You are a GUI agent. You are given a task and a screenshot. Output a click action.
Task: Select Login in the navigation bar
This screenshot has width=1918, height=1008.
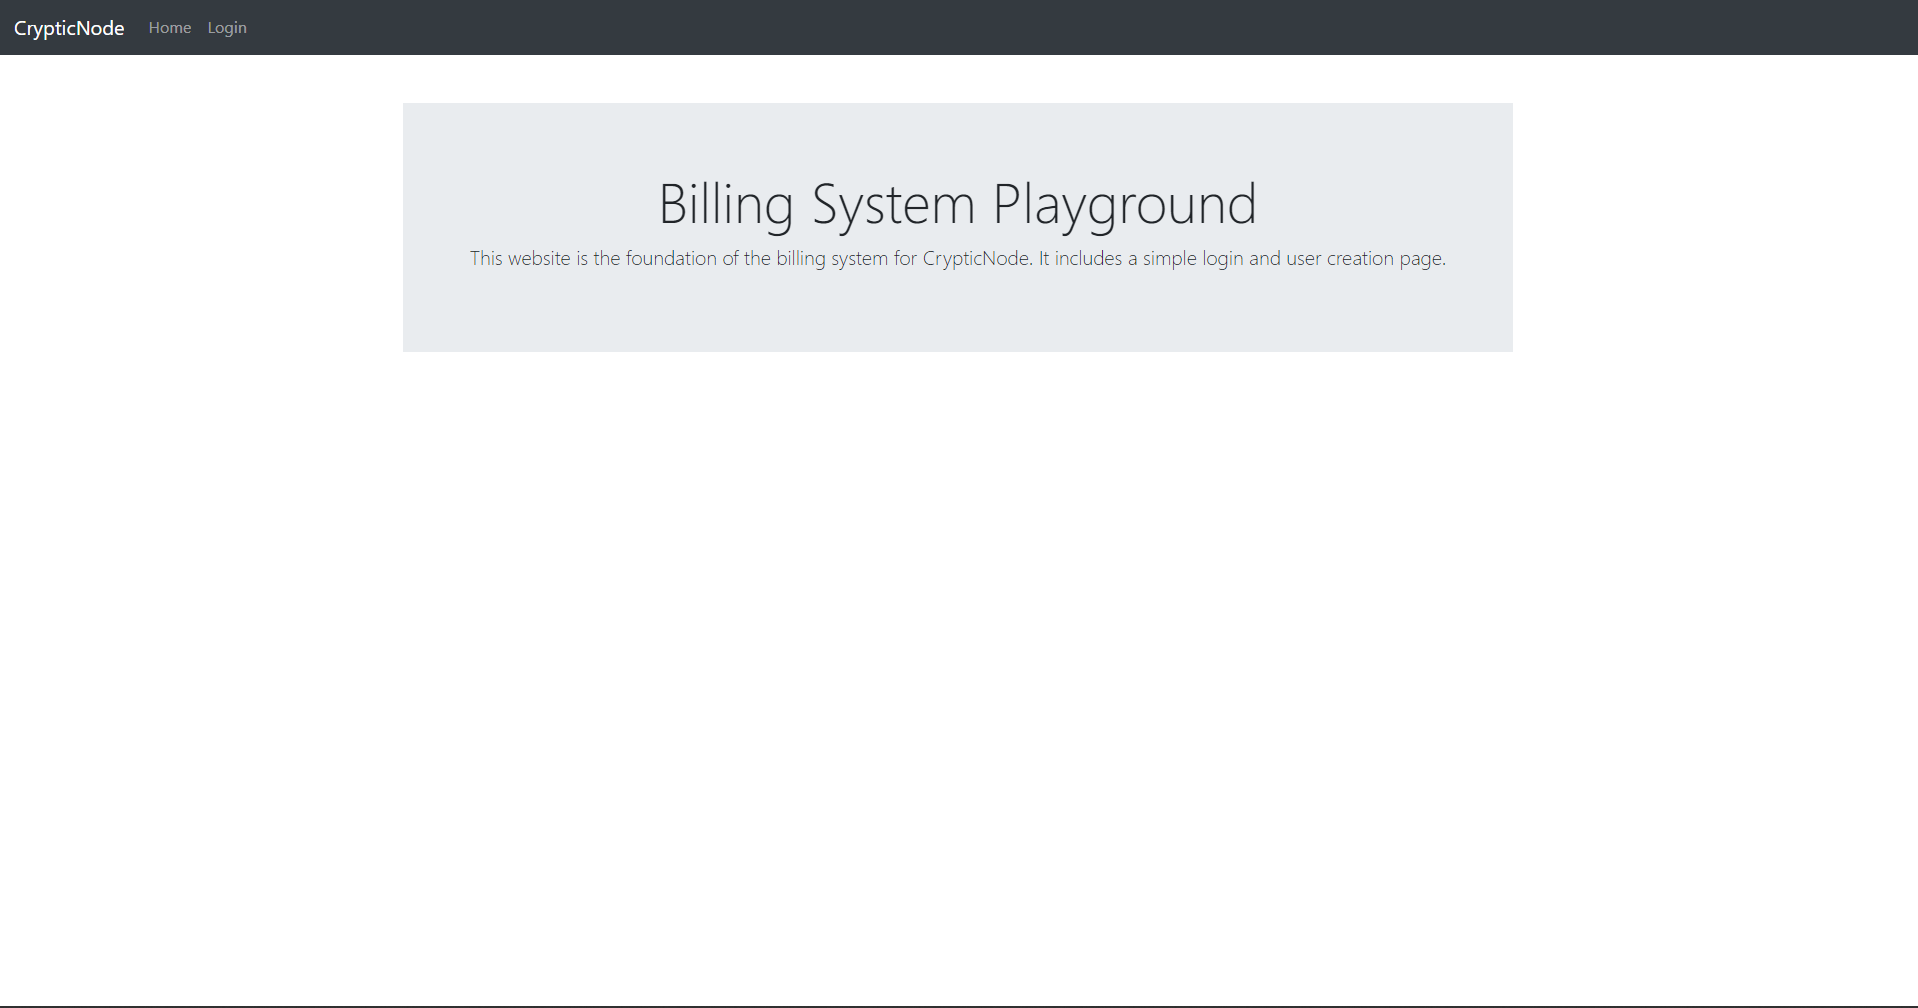pos(226,27)
